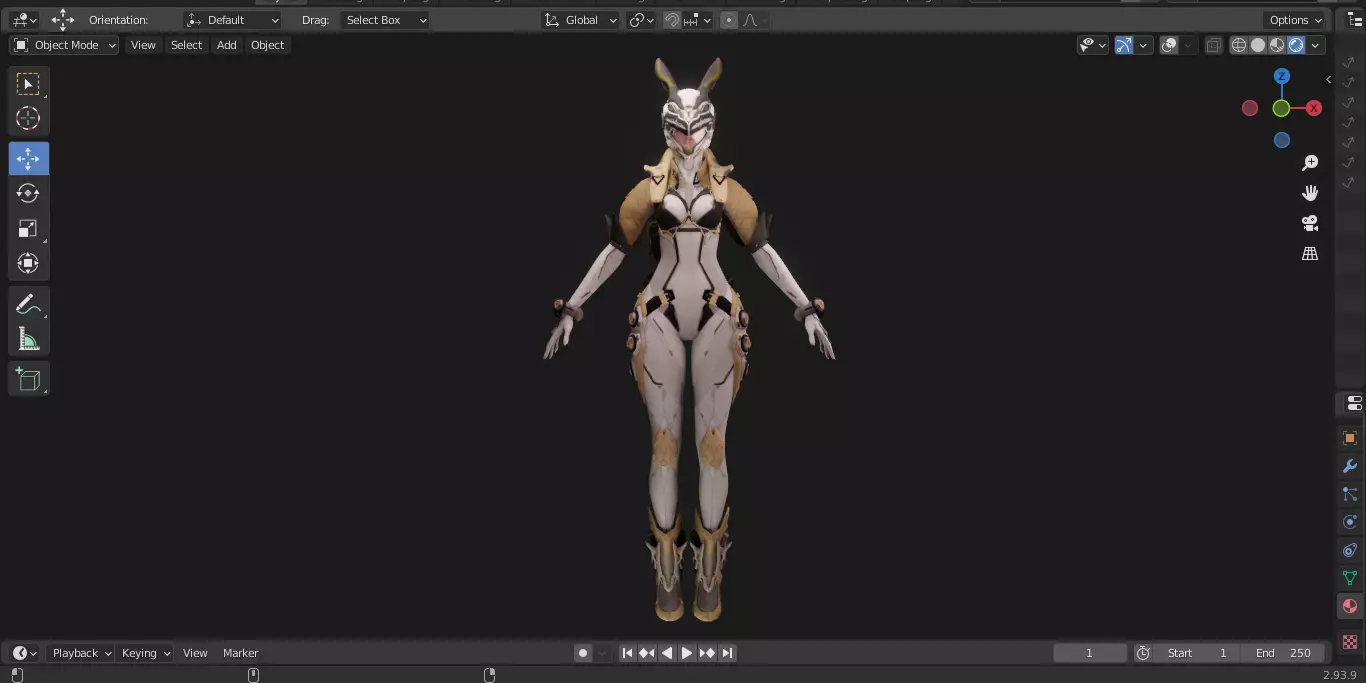The width and height of the screenshot is (1366, 683).
Task: Switch to Wireframe viewport shading
Action: 1239,45
